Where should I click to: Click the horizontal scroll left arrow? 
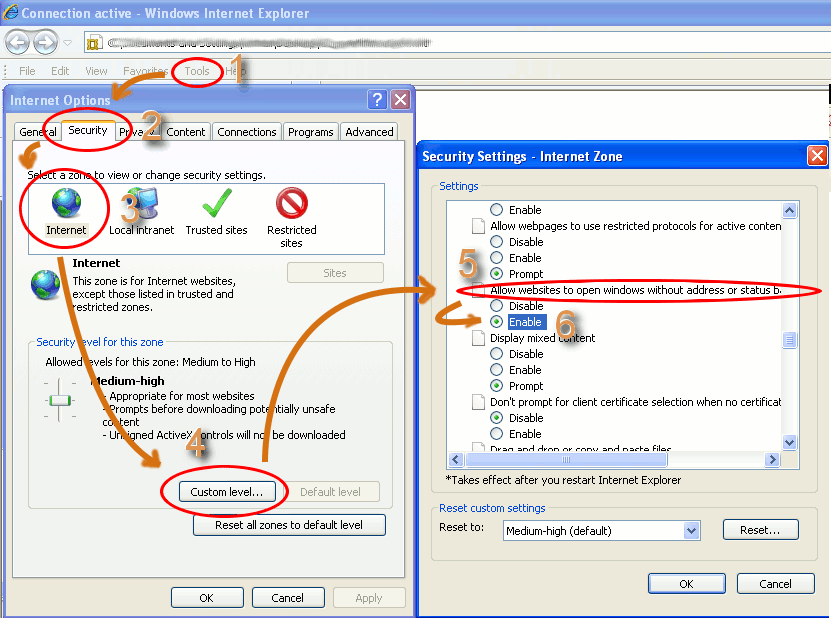tap(456, 460)
